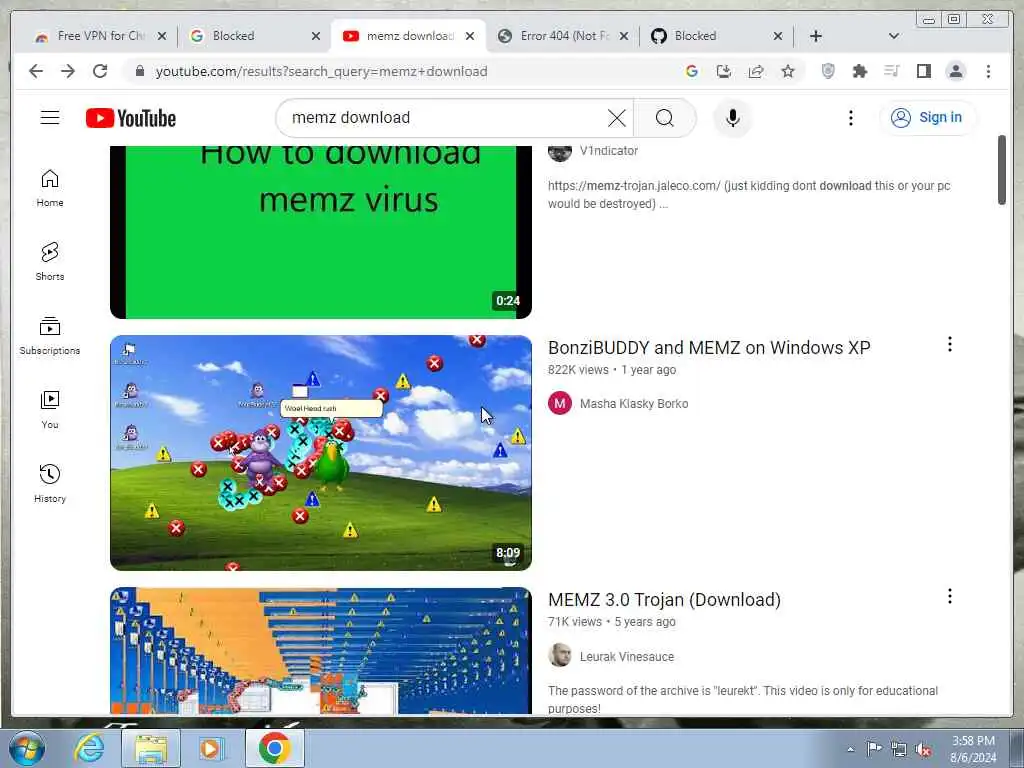Switch to the first Blocked Google tab
The width and height of the screenshot is (1024, 768).
point(255,36)
